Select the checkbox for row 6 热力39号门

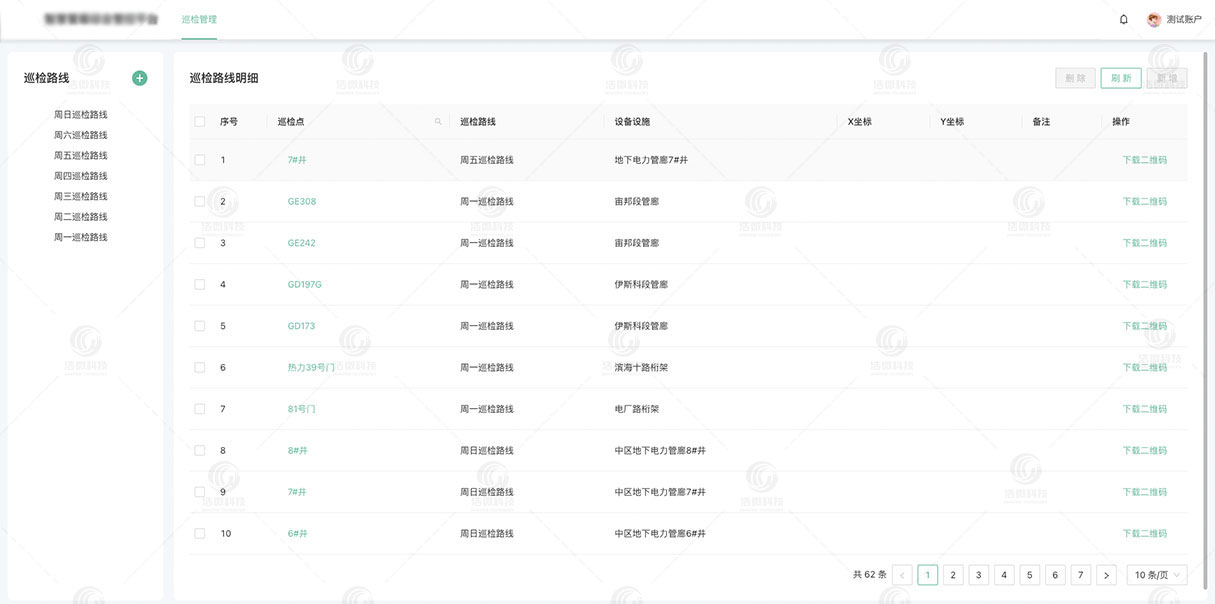coord(200,367)
